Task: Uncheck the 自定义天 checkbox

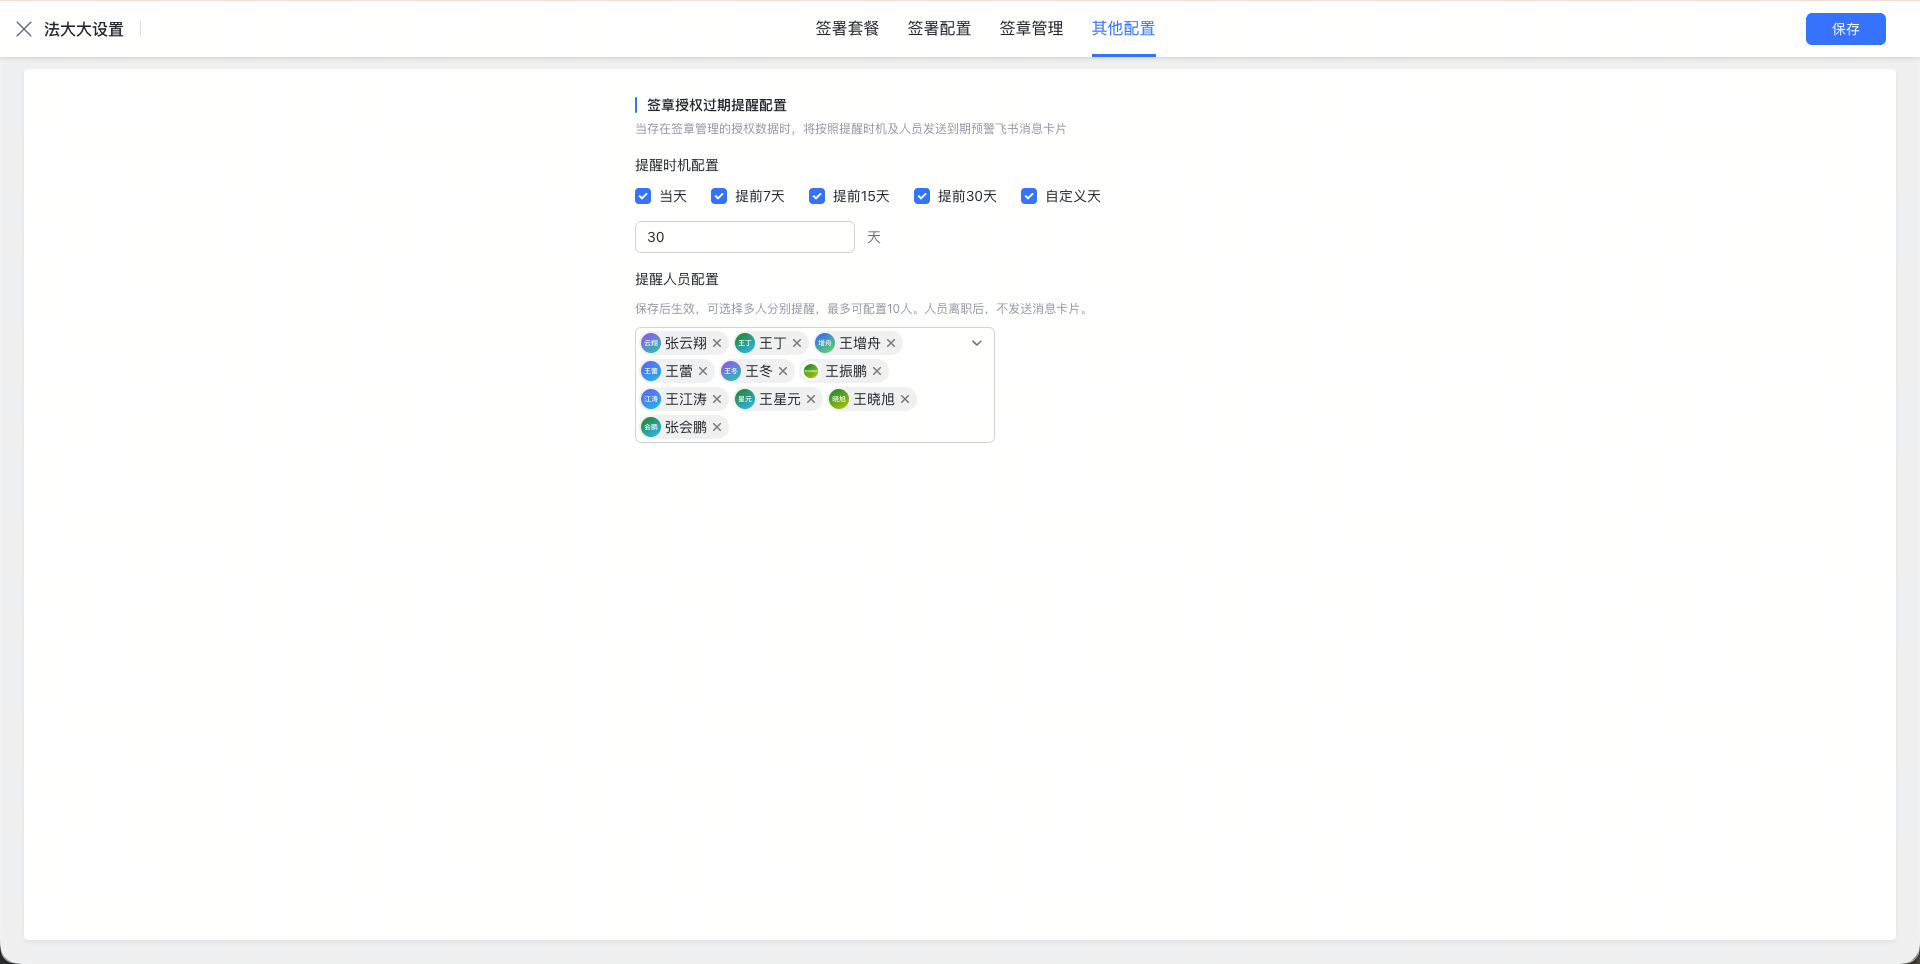Action: pos(1029,196)
